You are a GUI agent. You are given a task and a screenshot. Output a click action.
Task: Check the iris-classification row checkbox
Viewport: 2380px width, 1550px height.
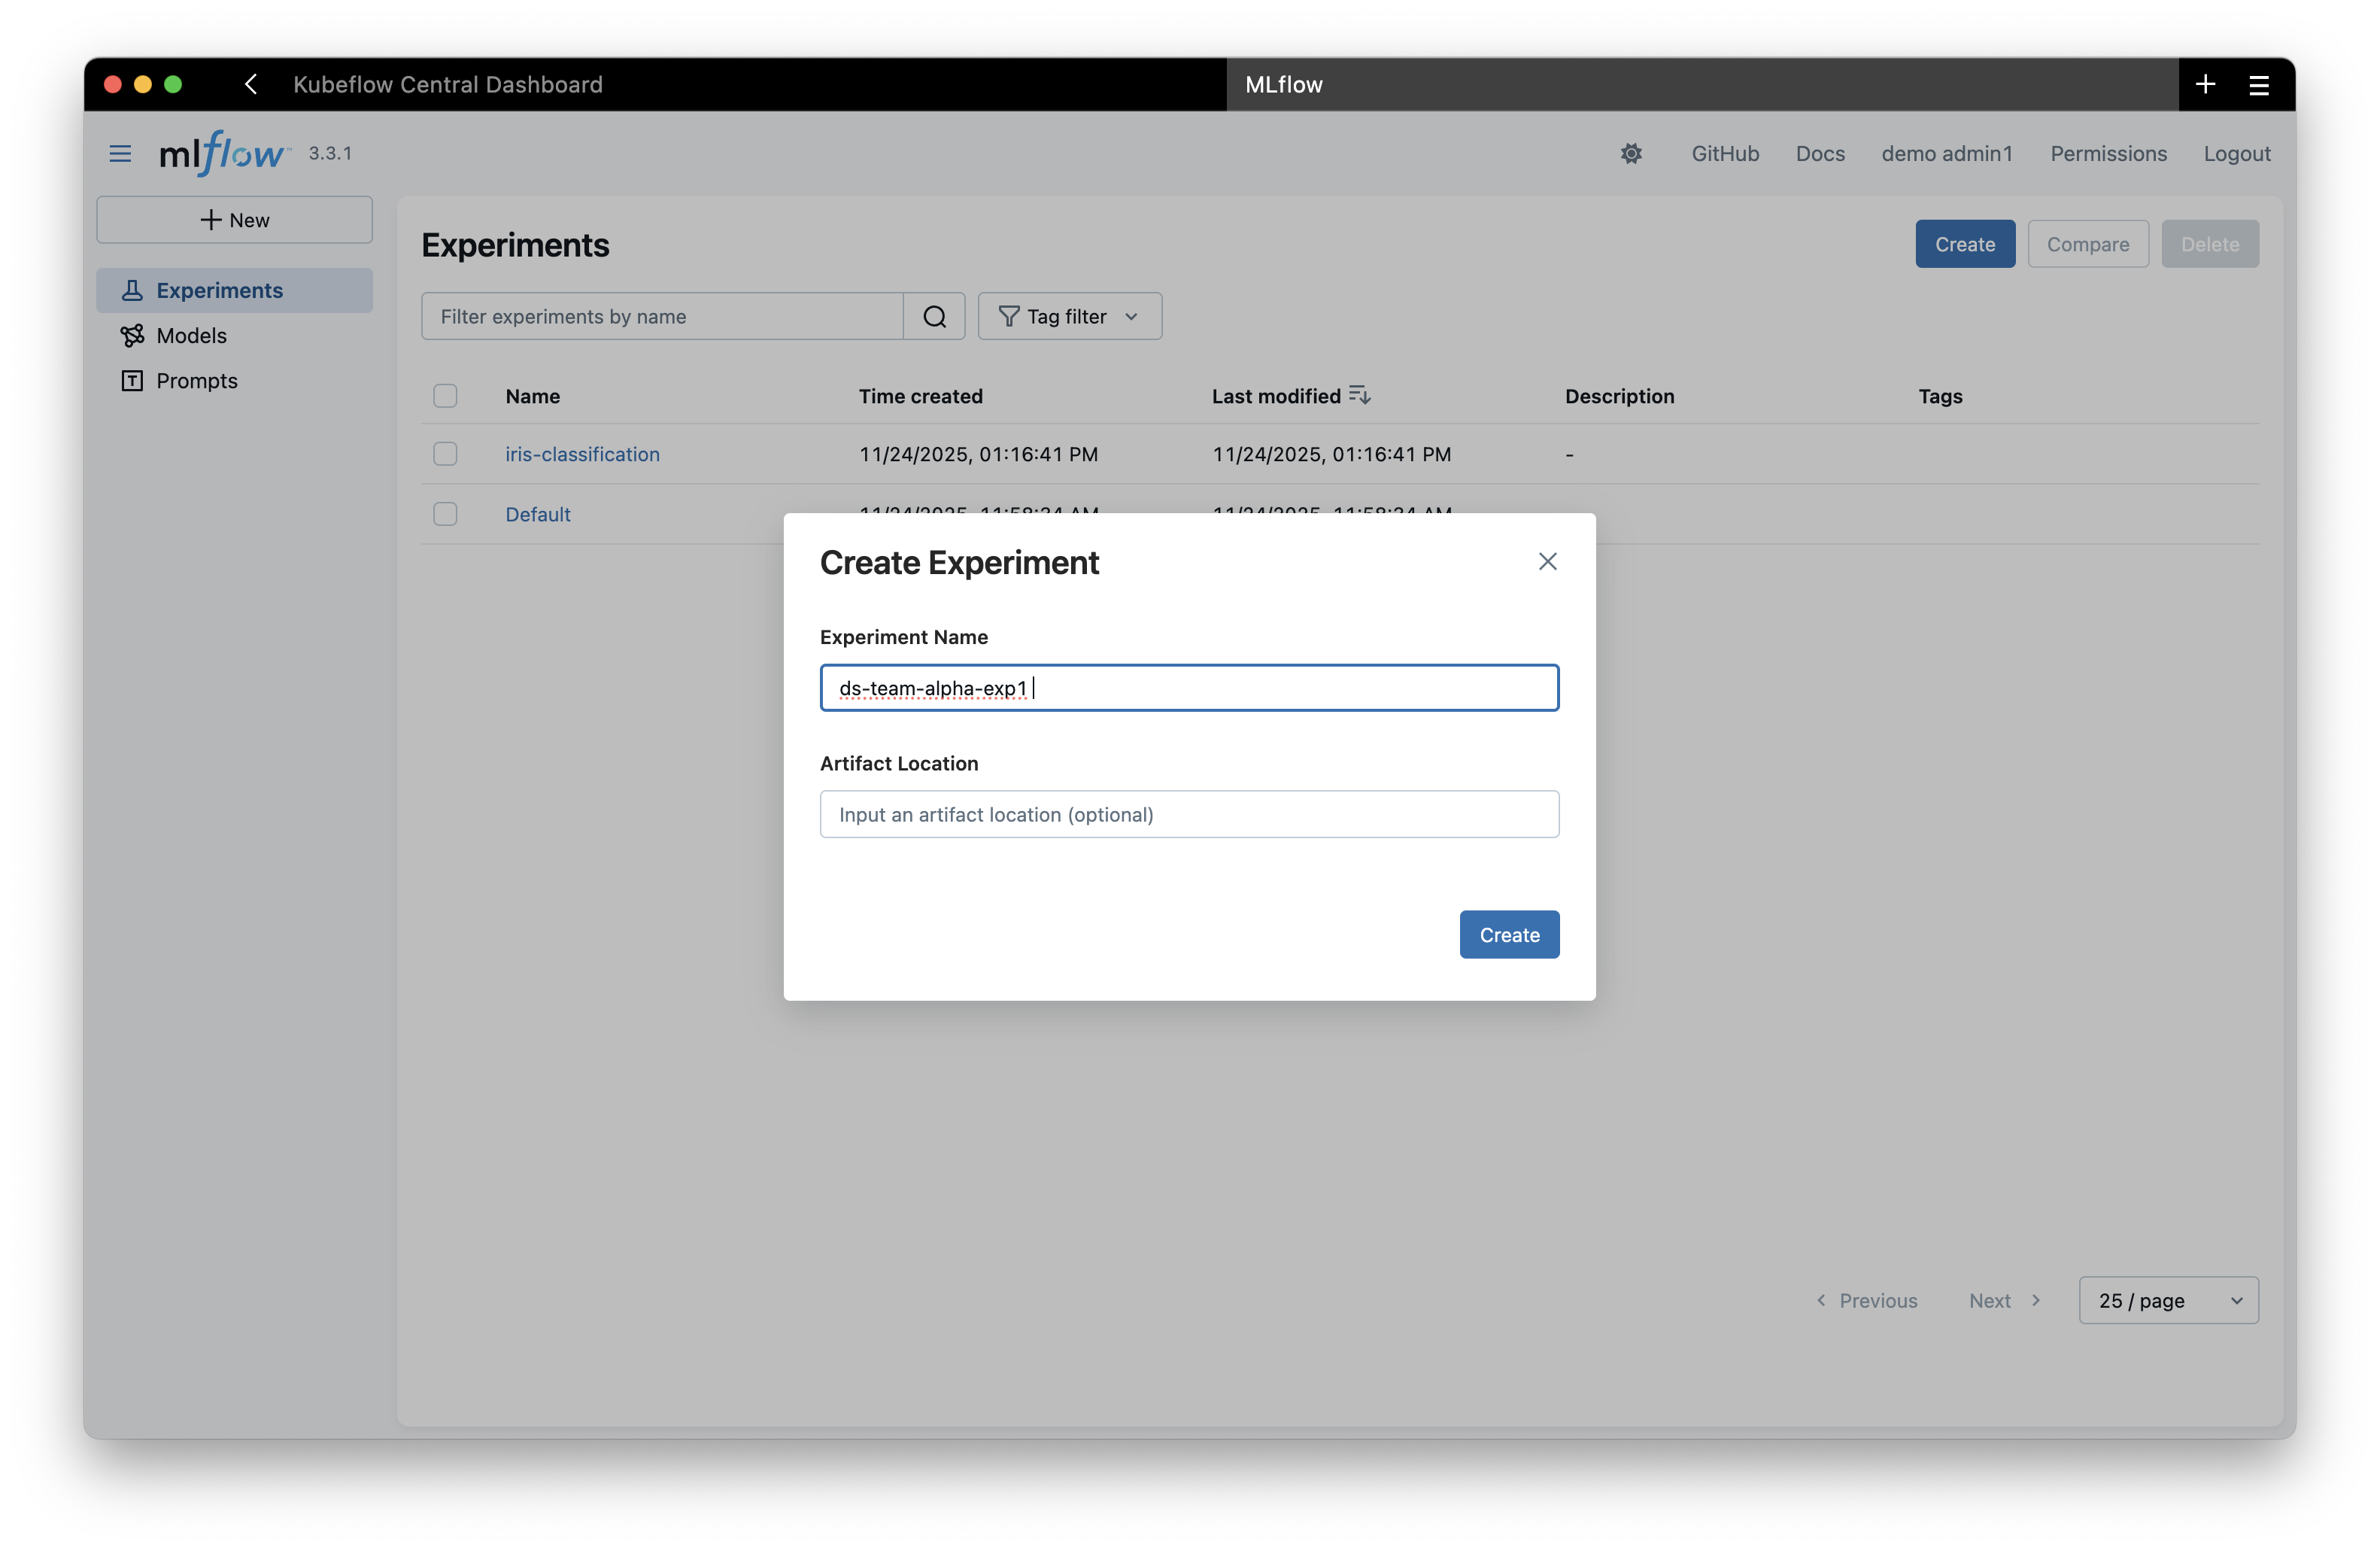point(445,453)
